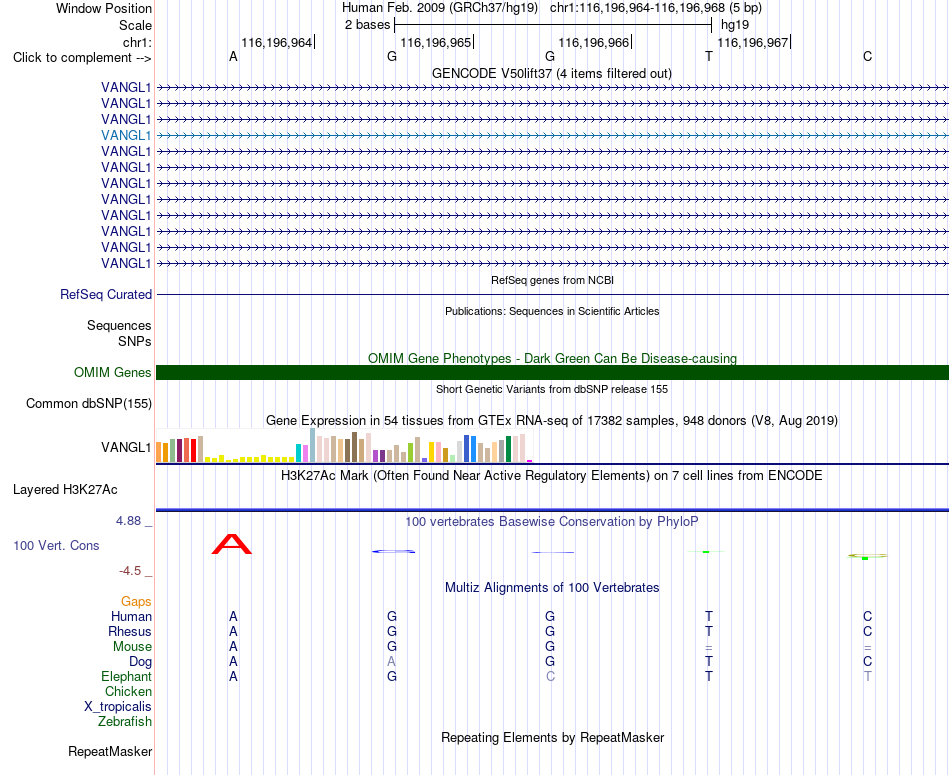
Task: Open 'Short Genetic Variants from dbSNP release 155'
Action: [x=552, y=389]
